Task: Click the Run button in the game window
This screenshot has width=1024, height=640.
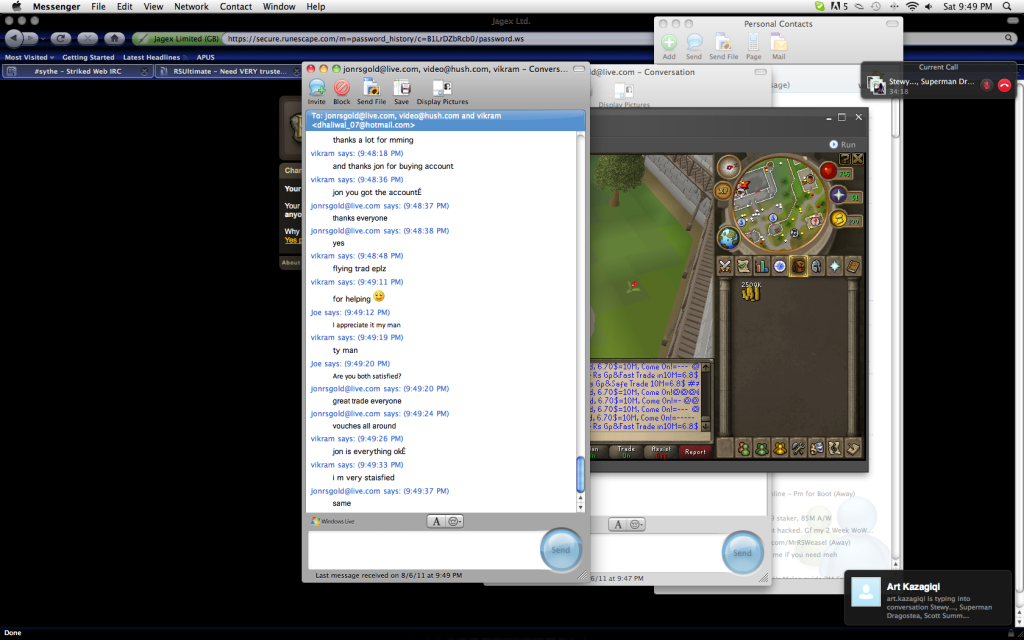Action: [842, 144]
